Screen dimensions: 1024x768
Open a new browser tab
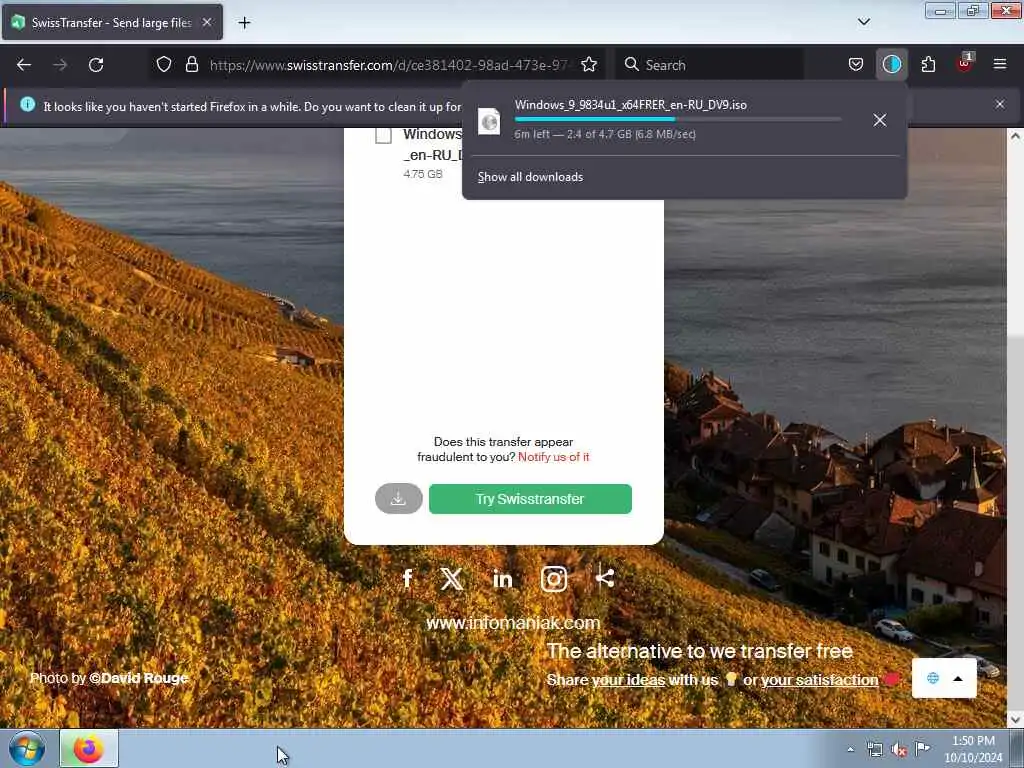[x=244, y=23]
